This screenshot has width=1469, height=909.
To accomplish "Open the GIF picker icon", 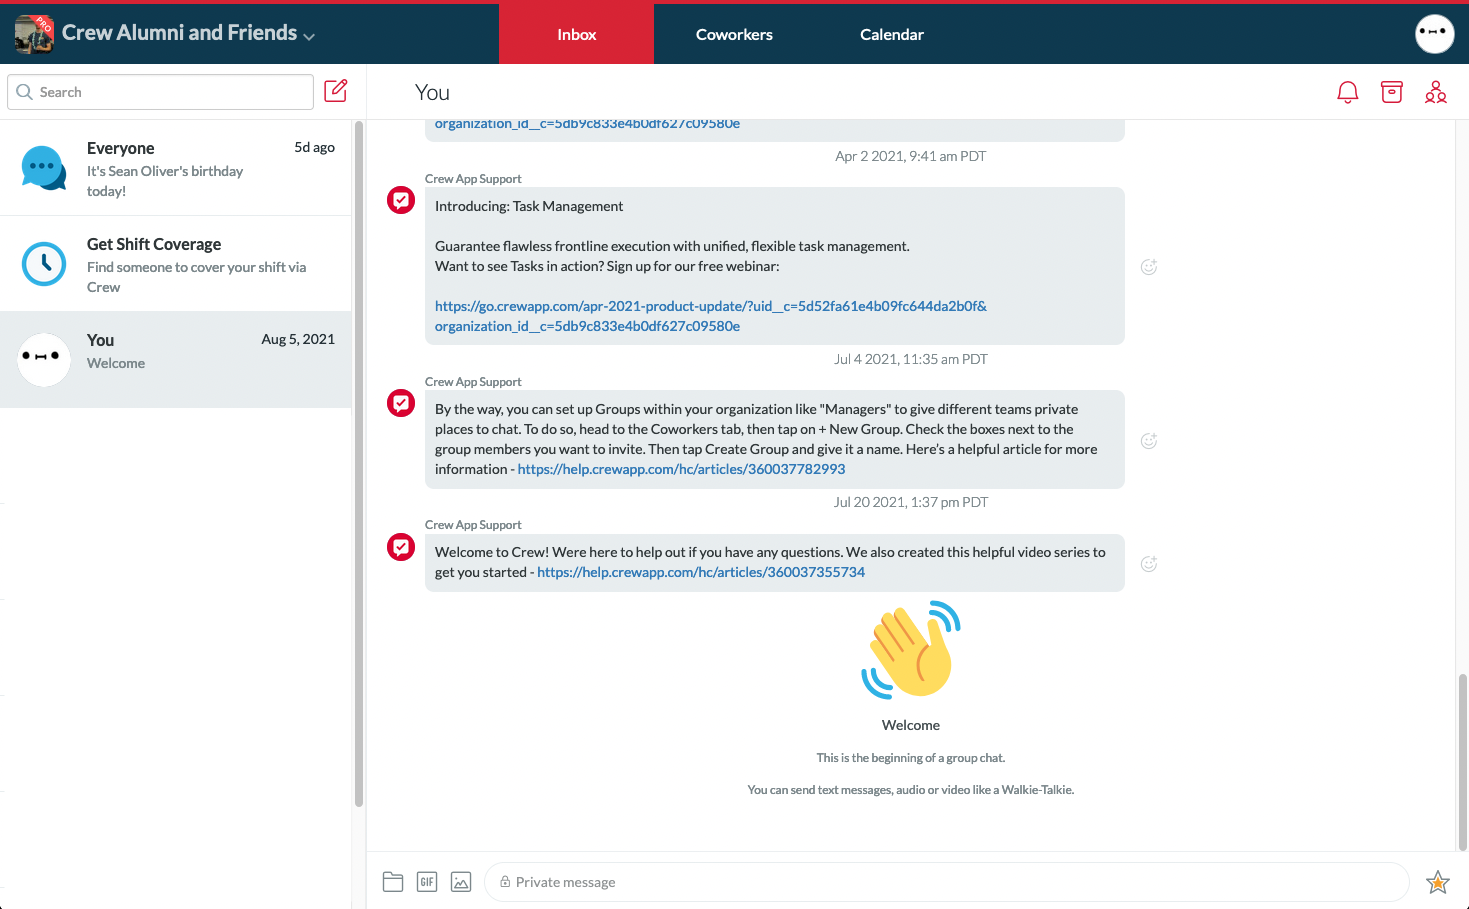I will point(427,881).
